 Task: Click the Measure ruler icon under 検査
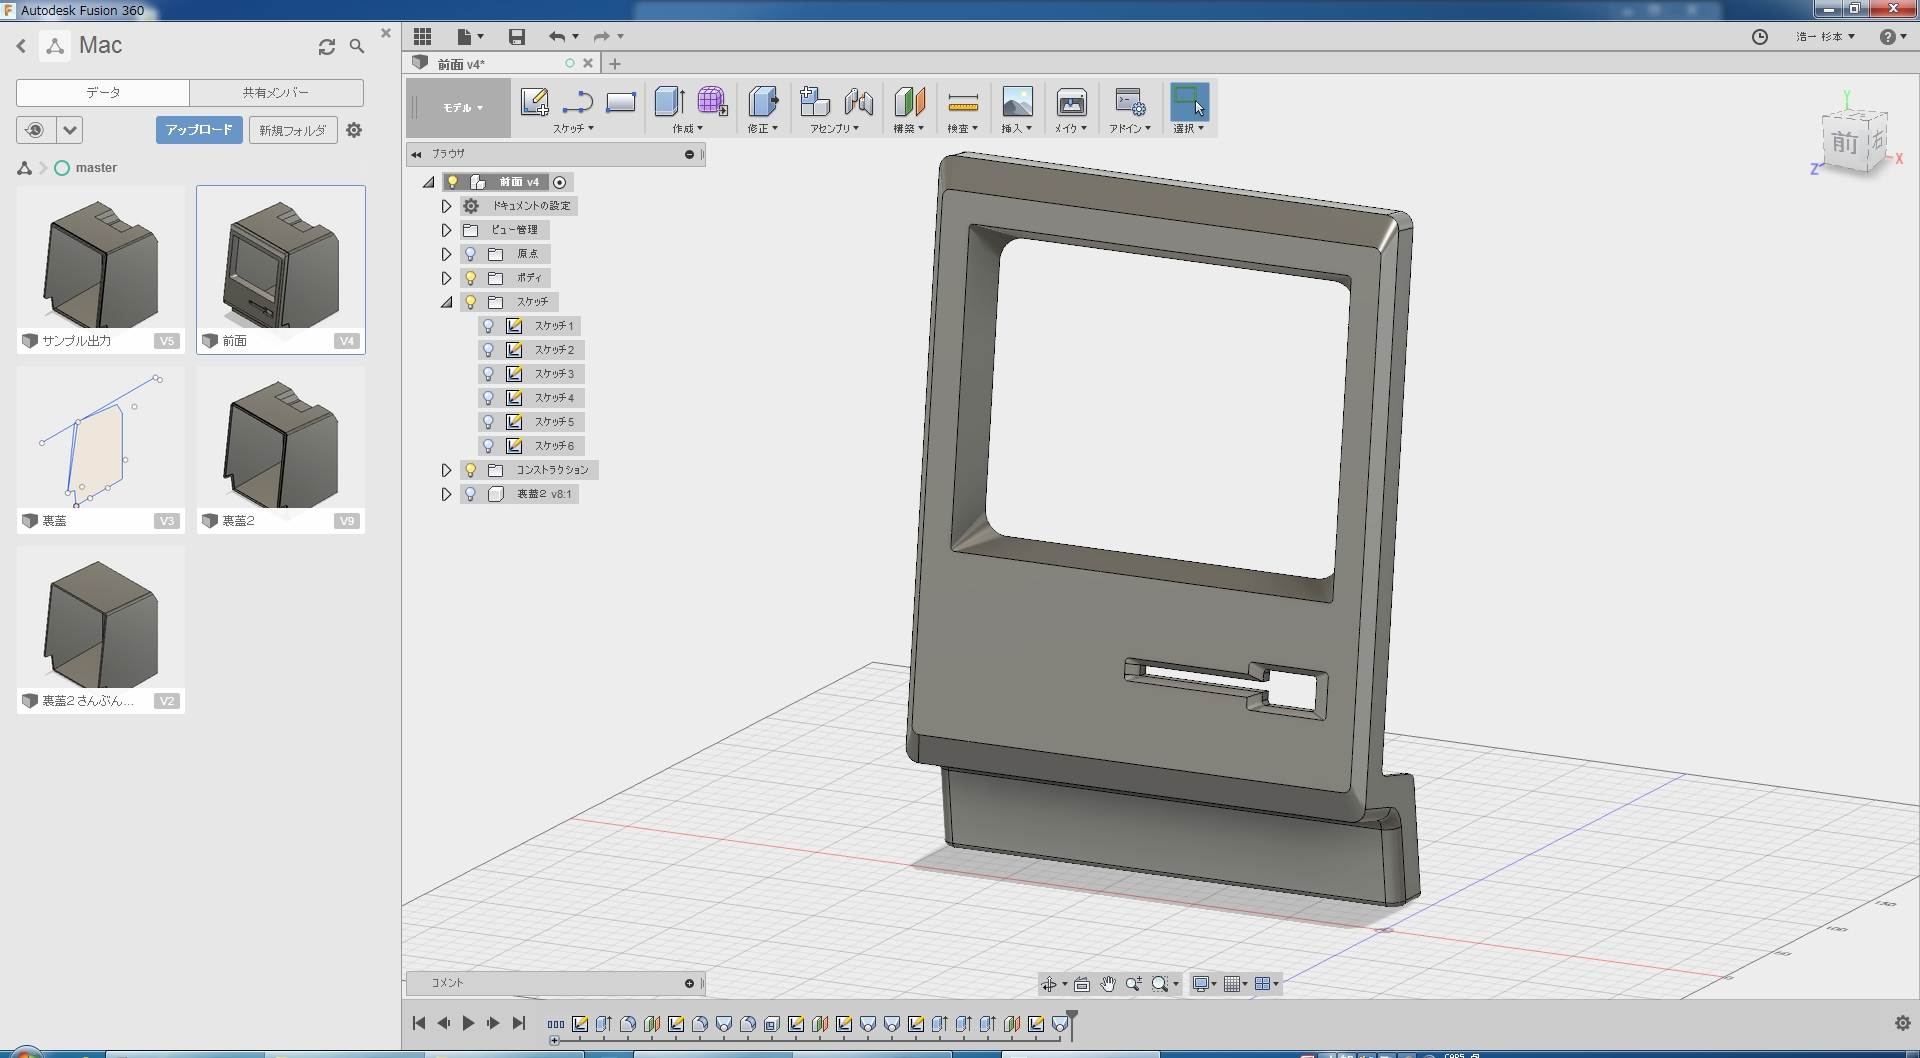(x=962, y=102)
